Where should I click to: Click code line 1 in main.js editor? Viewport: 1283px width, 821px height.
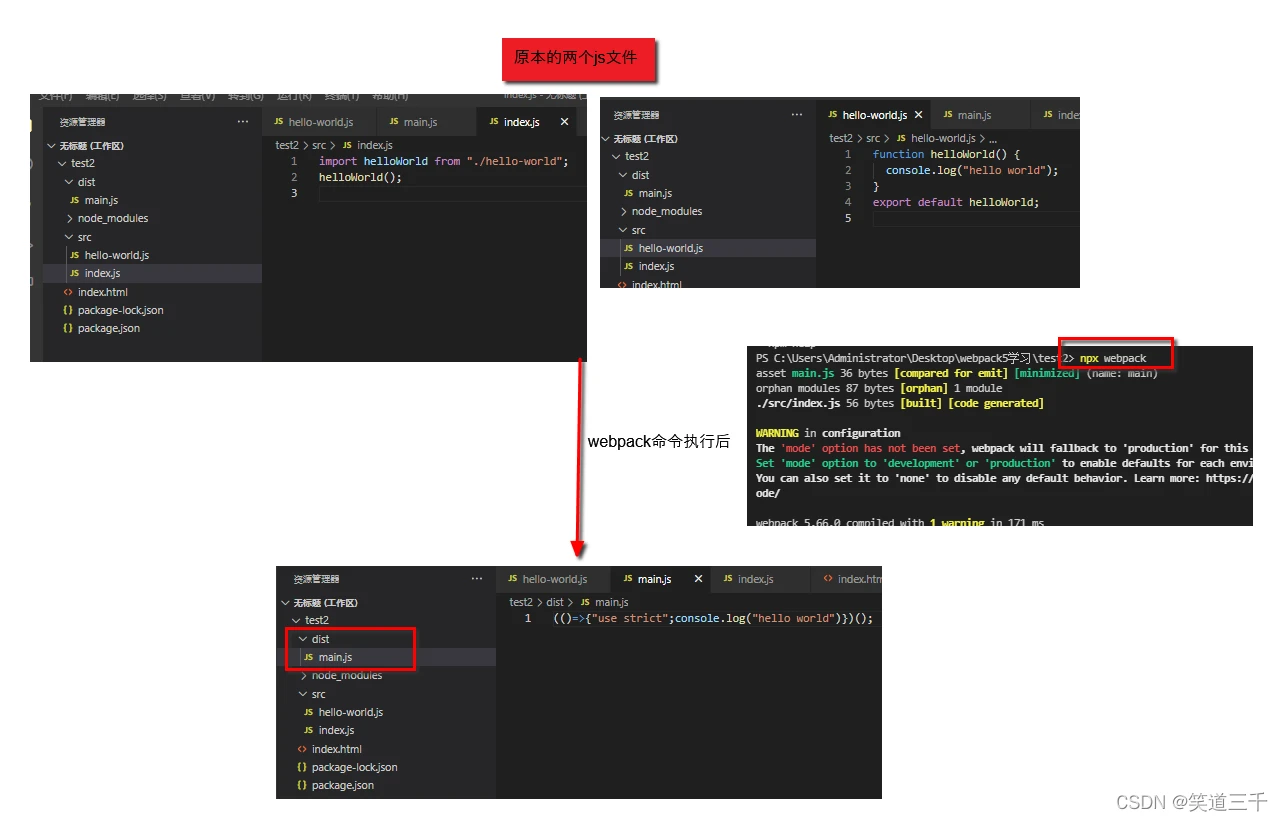[712, 618]
